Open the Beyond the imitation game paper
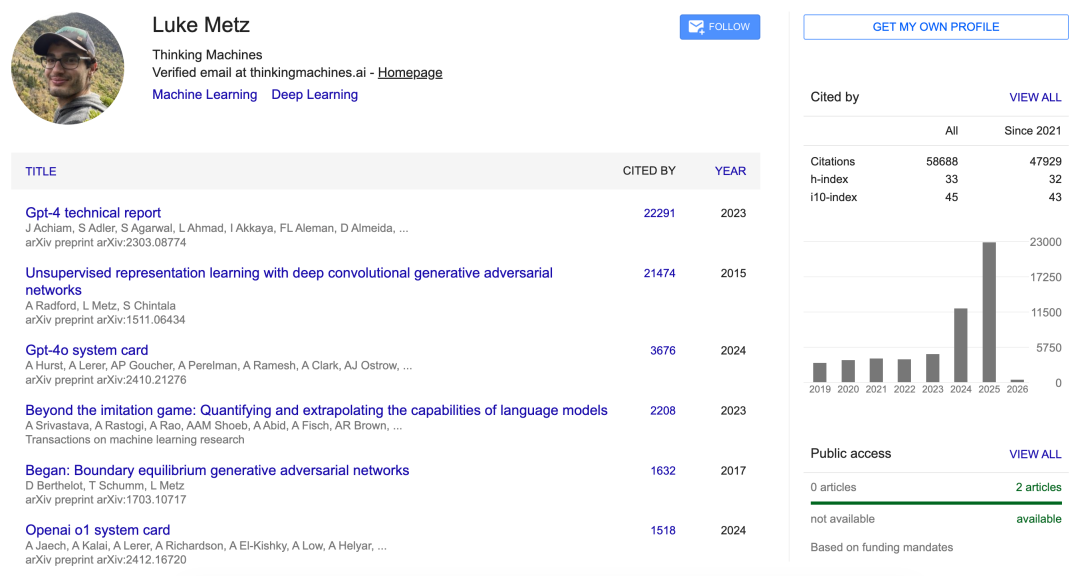The height and width of the screenshot is (576, 1080). point(316,410)
